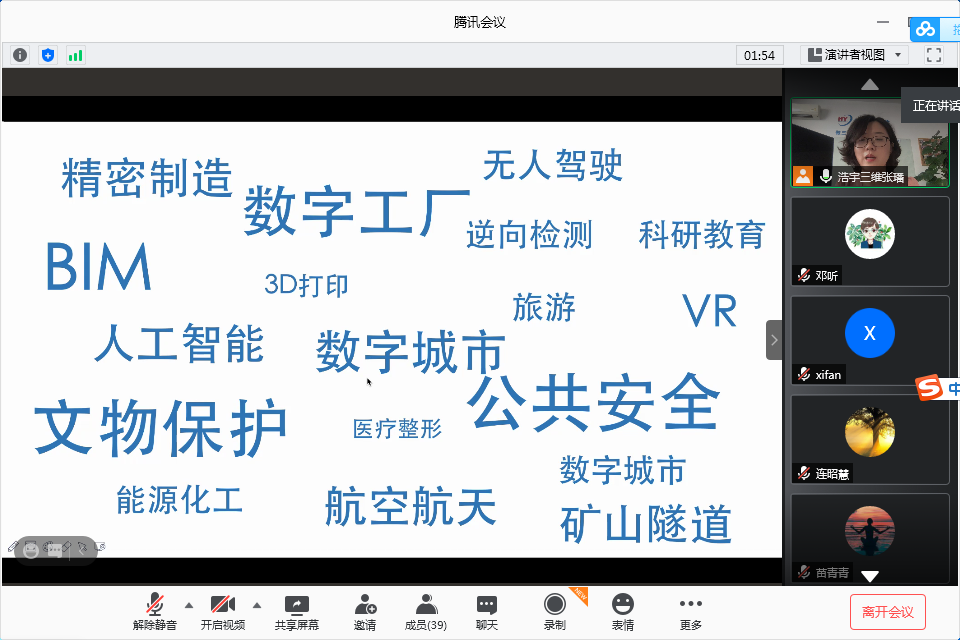
Task: Open the 演讲者视图 view dropdown
Action: 856,55
